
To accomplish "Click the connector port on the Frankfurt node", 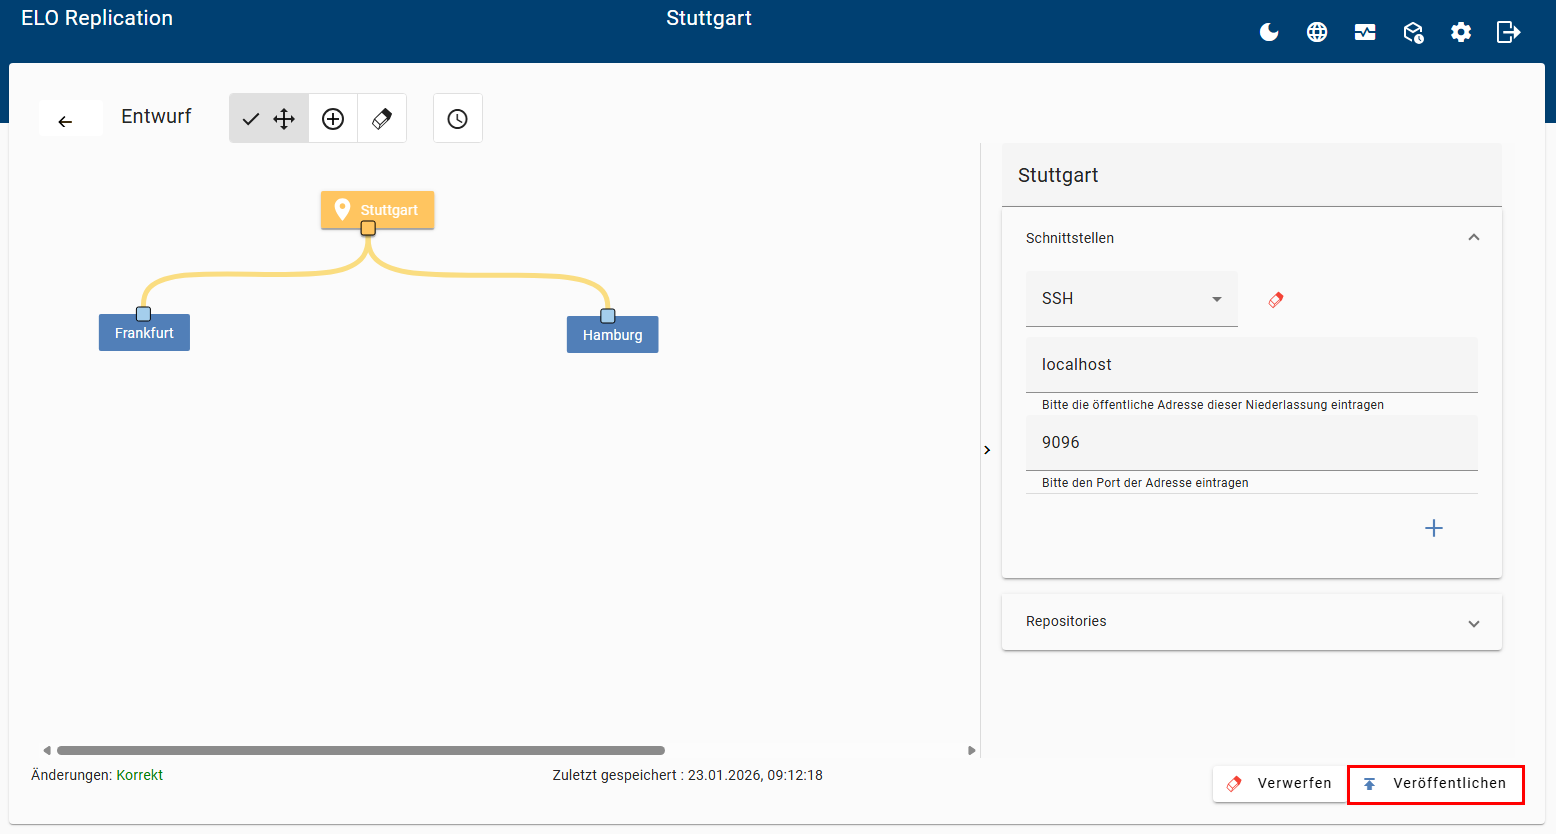I will pos(143,314).
